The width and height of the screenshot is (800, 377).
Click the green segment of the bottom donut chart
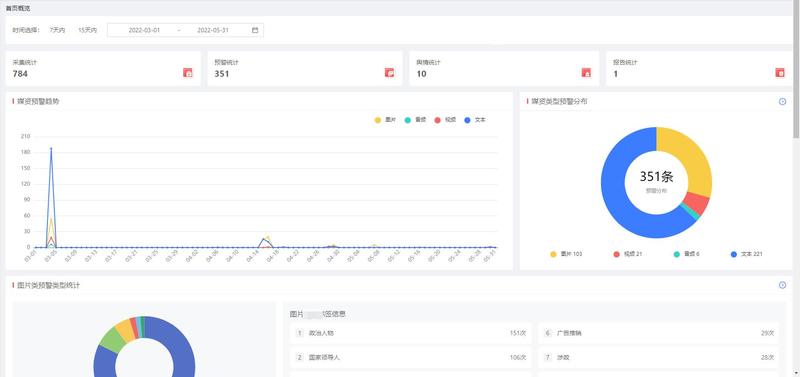pyautogui.click(x=112, y=341)
